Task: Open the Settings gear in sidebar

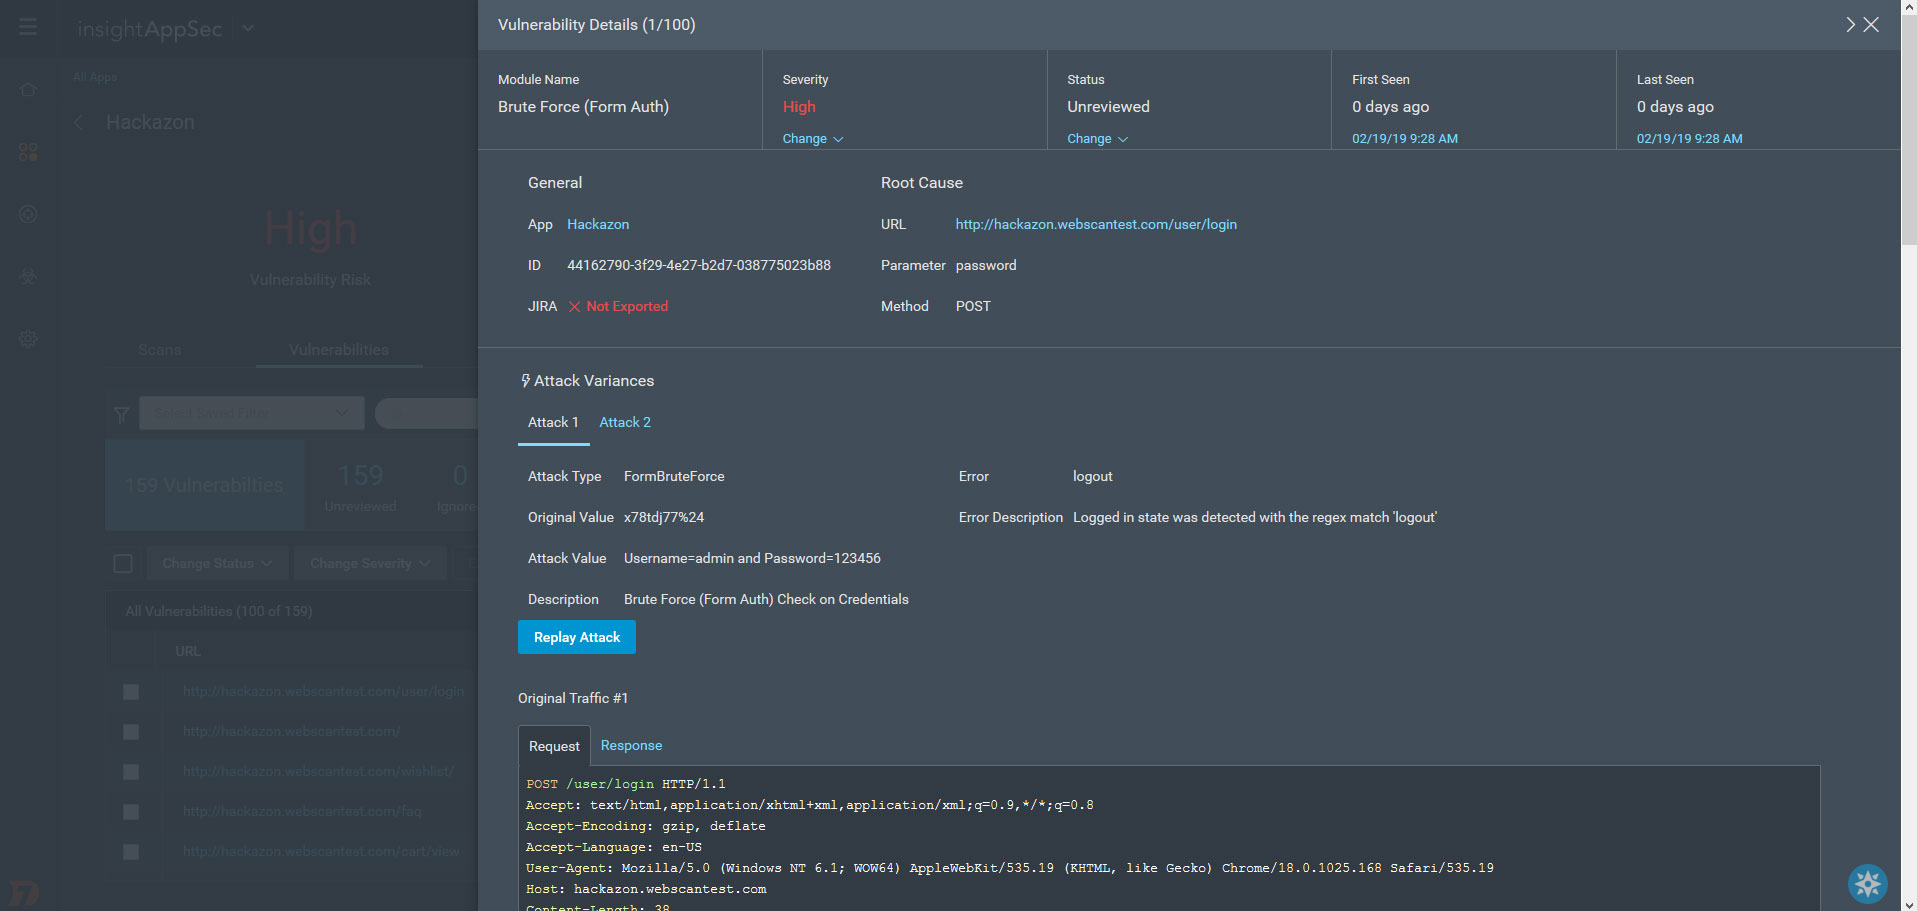Action: pos(28,339)
